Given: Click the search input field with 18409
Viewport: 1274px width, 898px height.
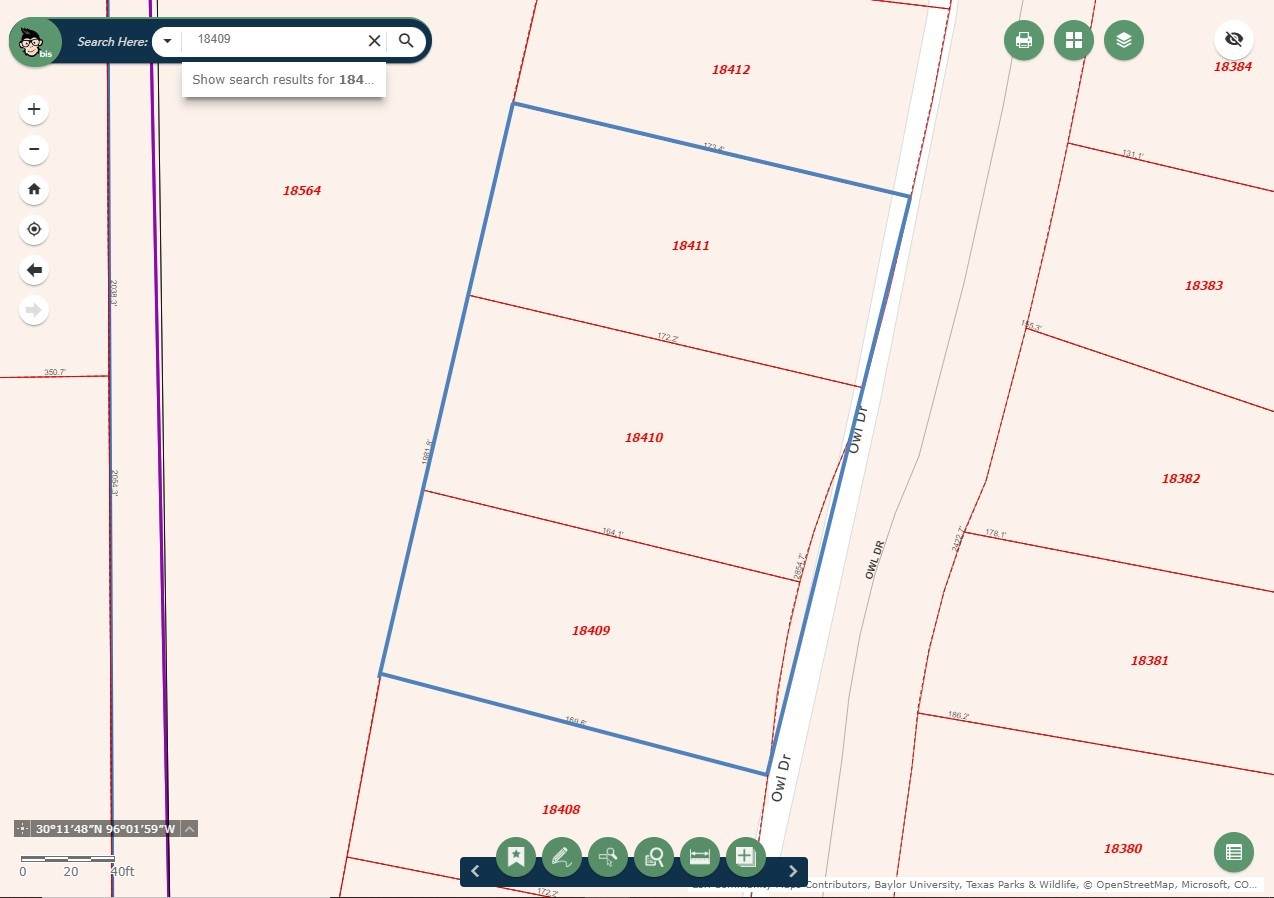Looking at the screenshot, I should click(275, 40).
